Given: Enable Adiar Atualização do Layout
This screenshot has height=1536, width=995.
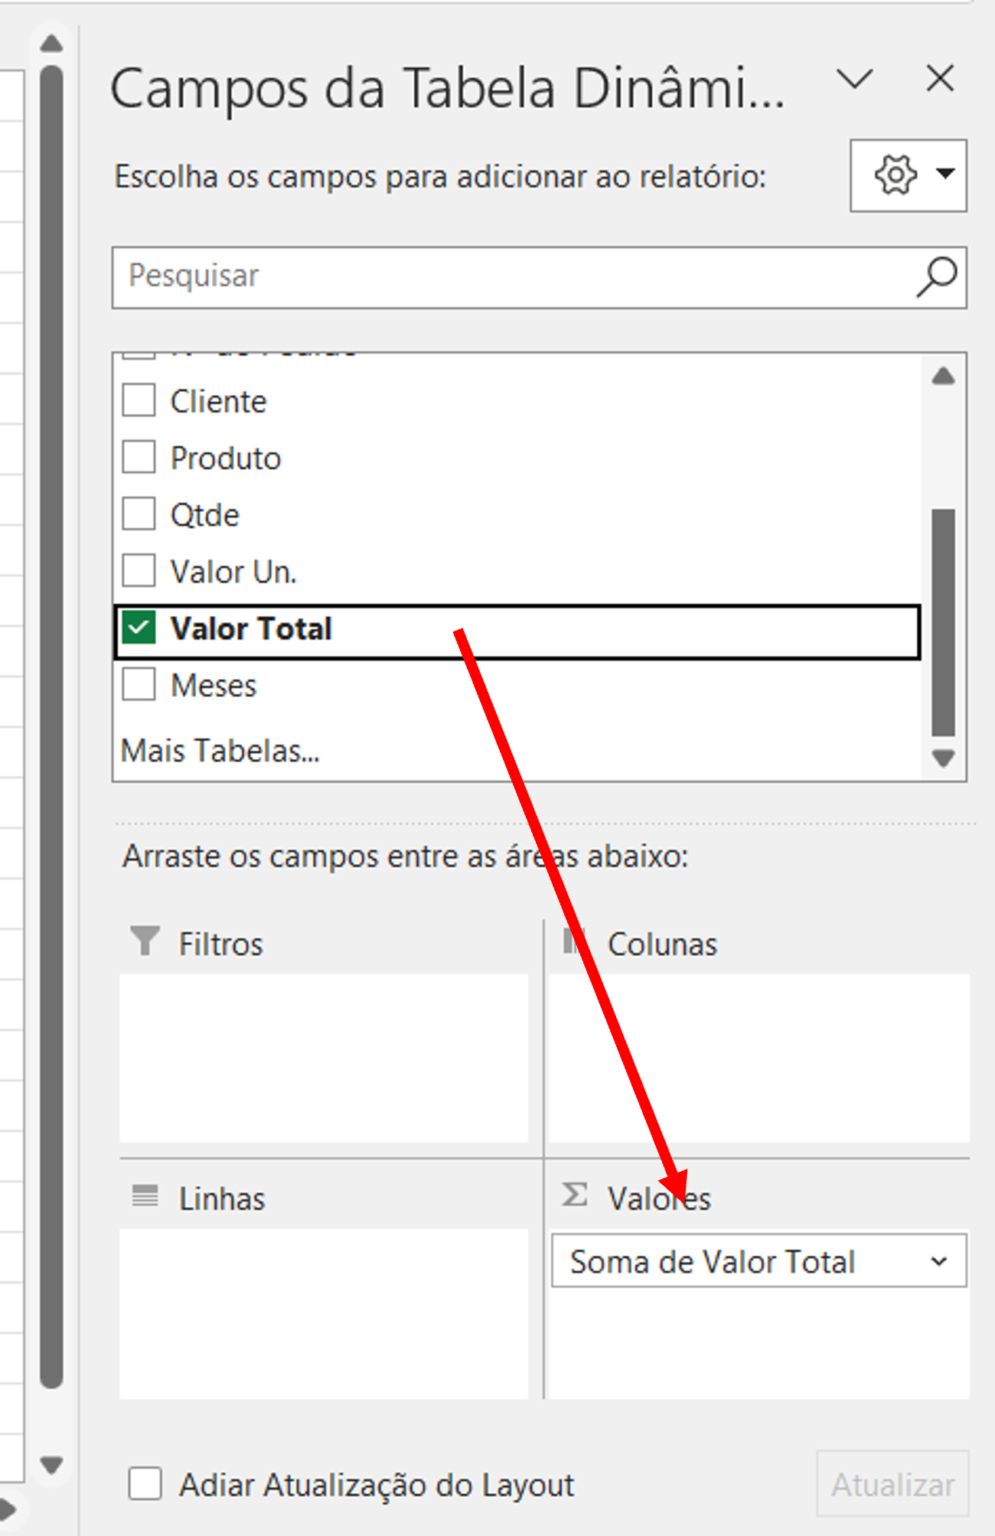Looking at the screenshot, I should (x=144, y=1484).
